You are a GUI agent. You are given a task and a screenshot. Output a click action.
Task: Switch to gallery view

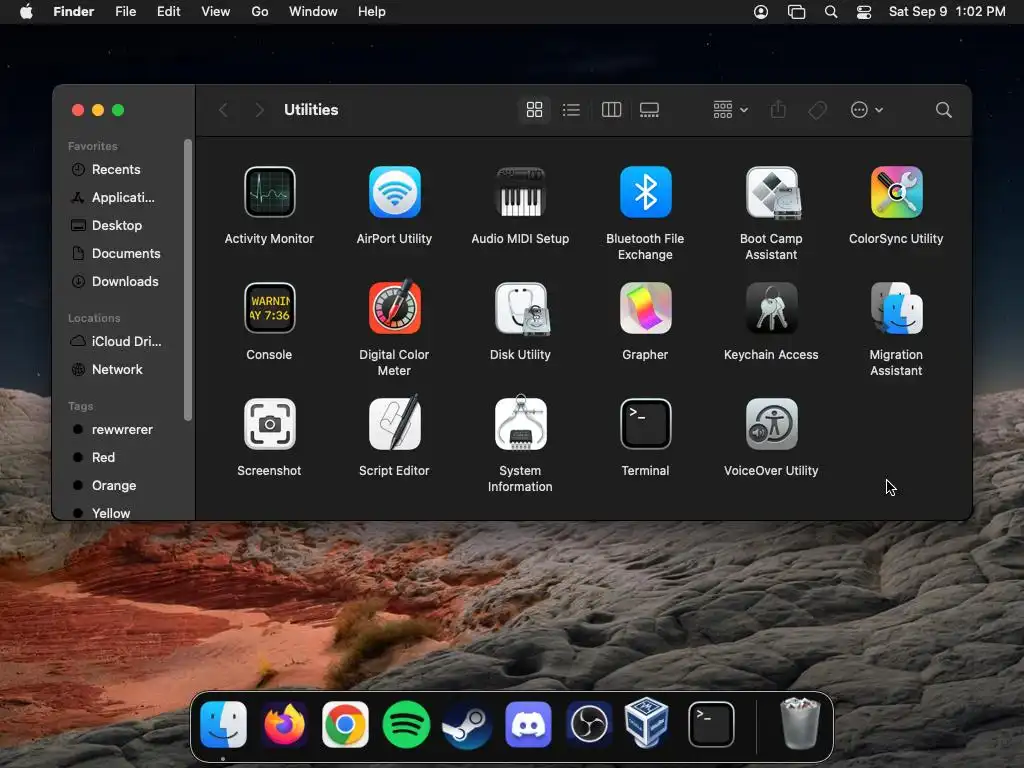click(x=649, y=110)
